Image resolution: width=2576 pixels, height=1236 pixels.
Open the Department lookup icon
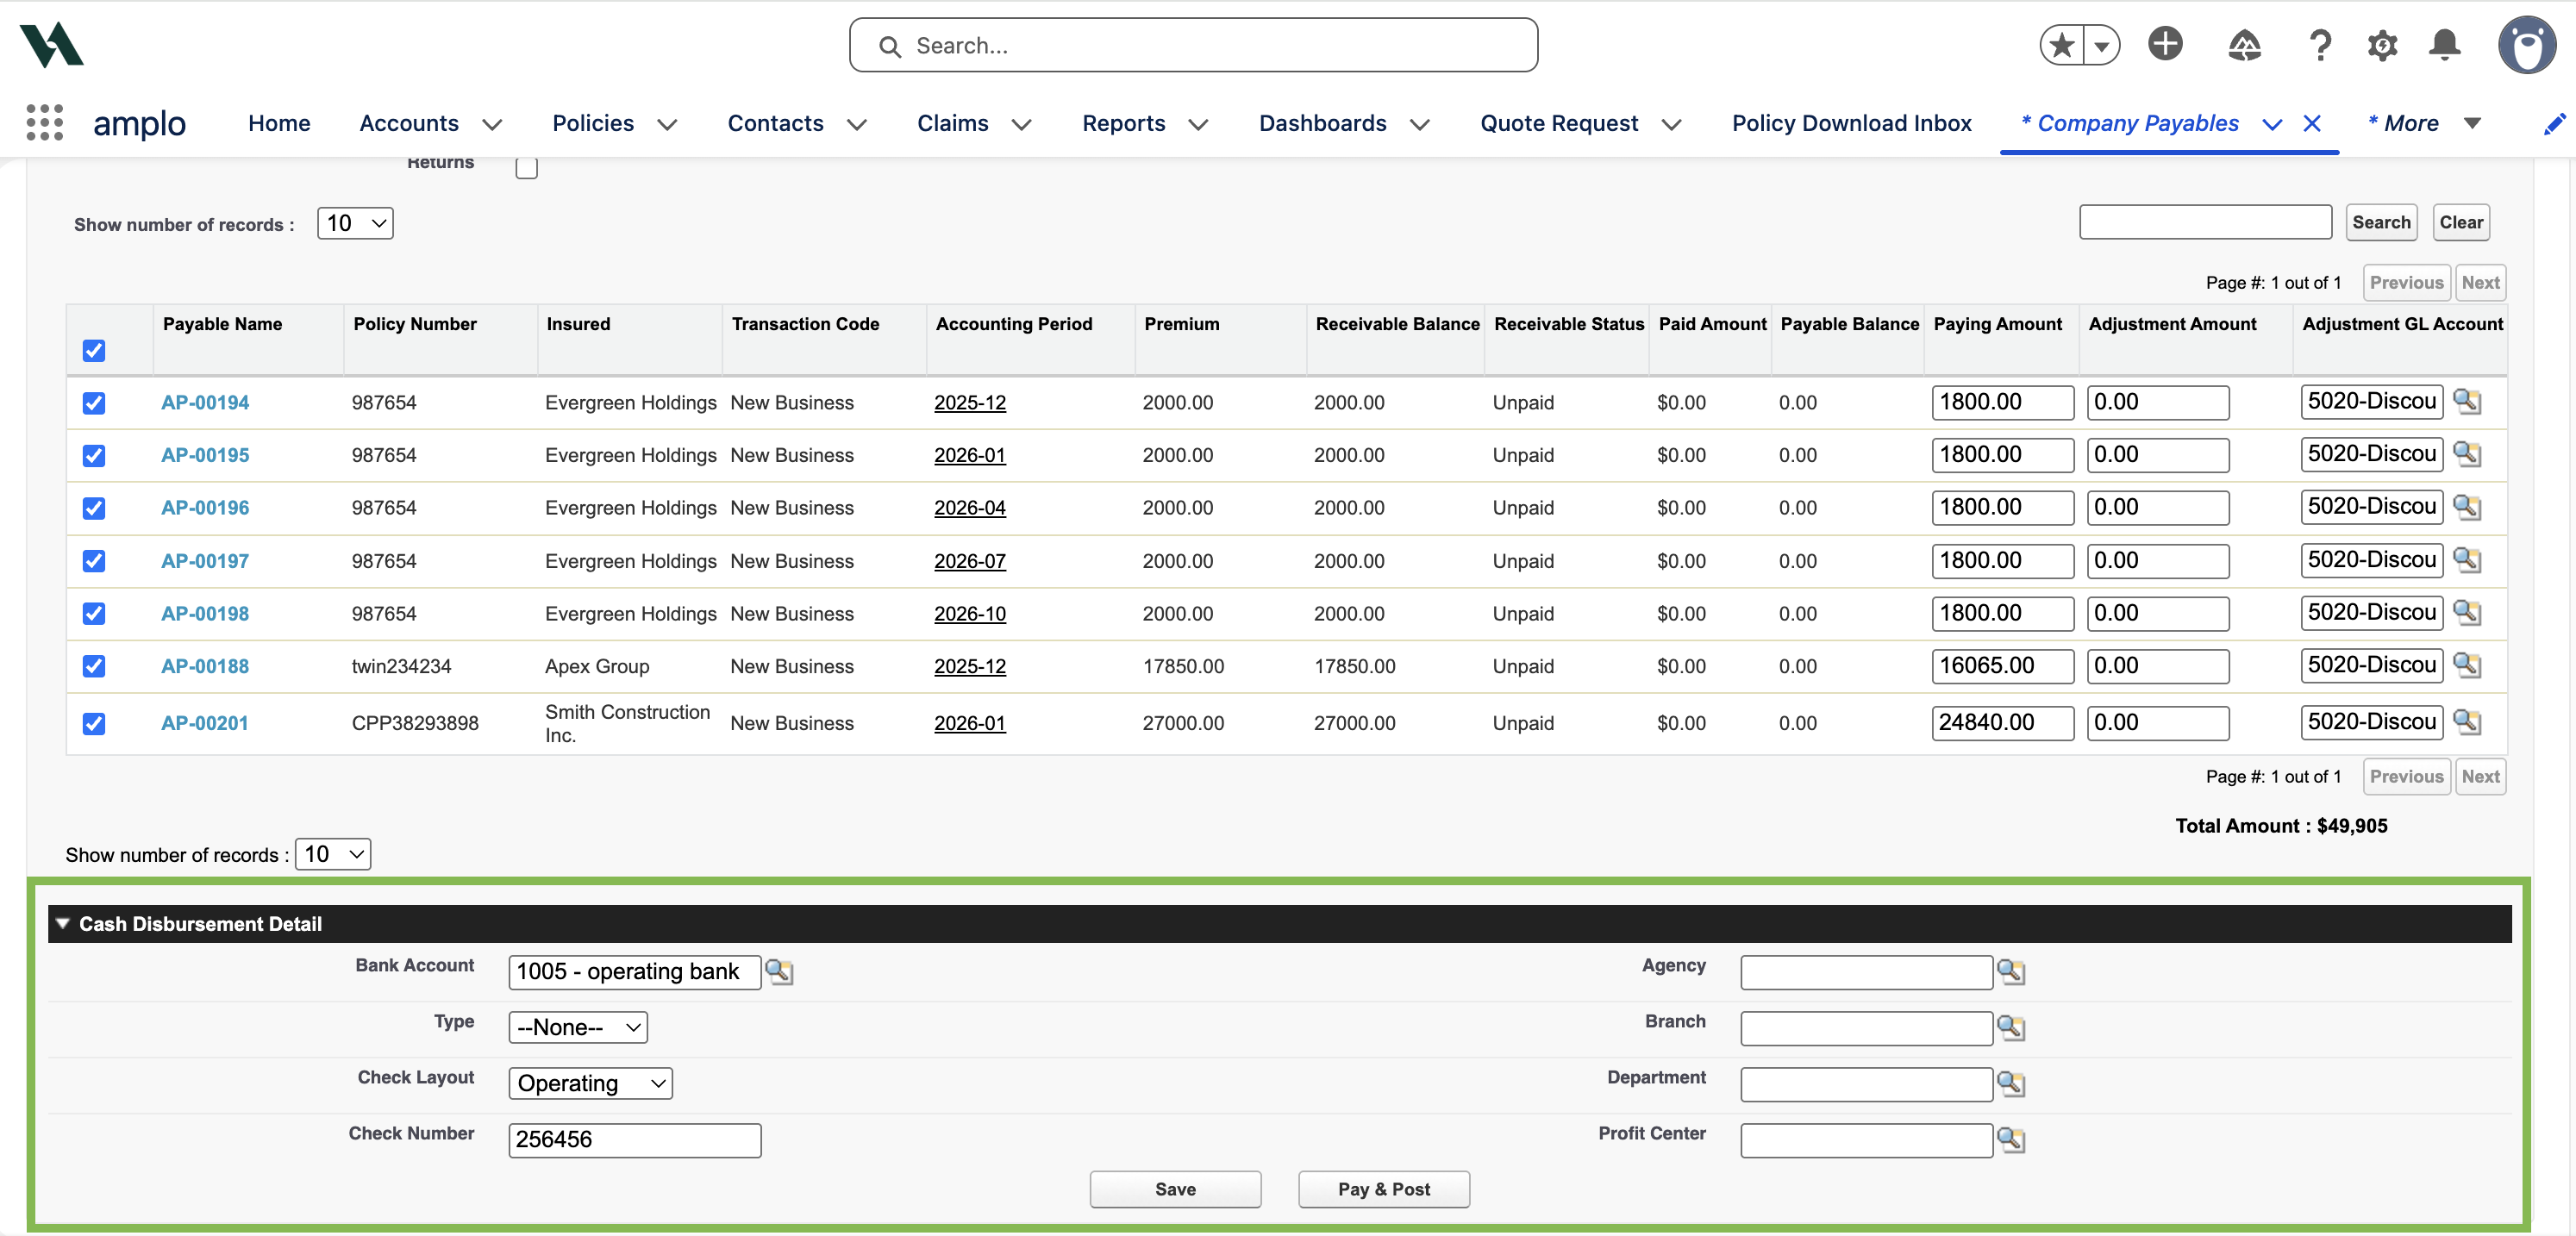tap(2010, 1083)
